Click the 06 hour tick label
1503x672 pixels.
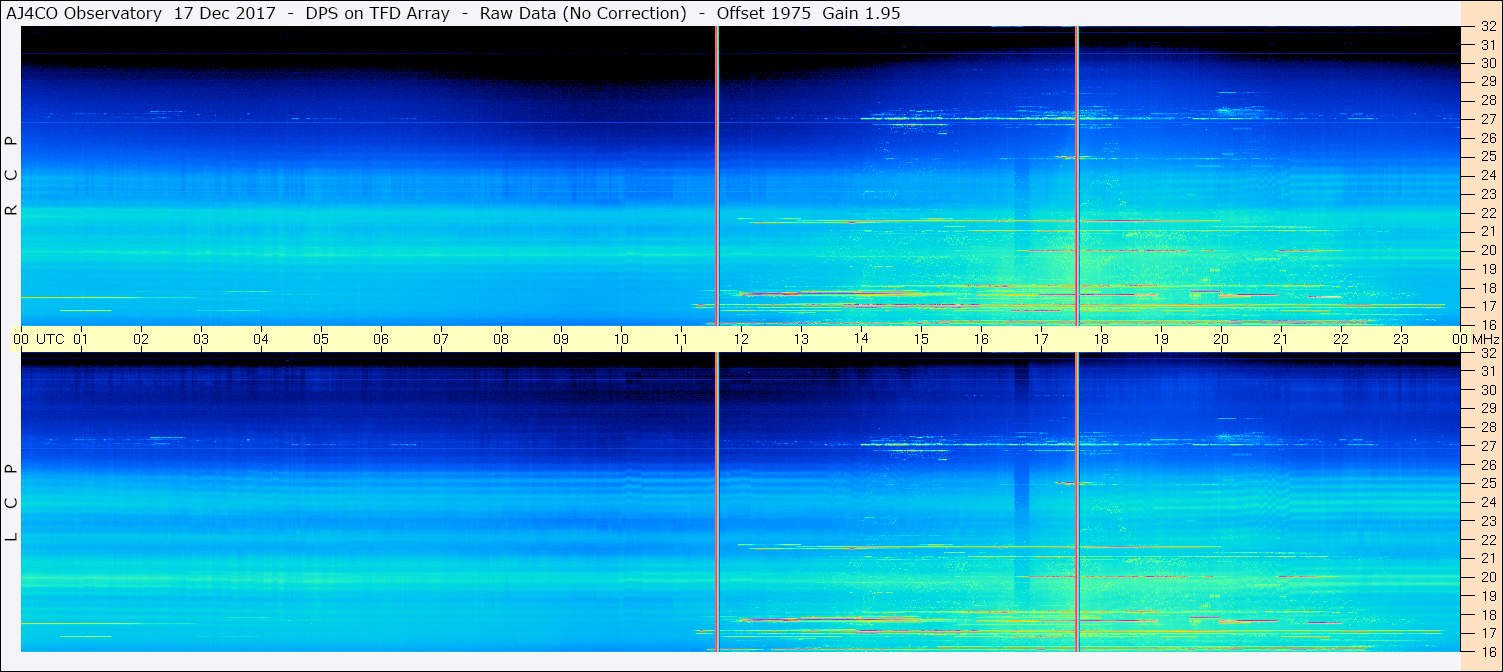381,339
